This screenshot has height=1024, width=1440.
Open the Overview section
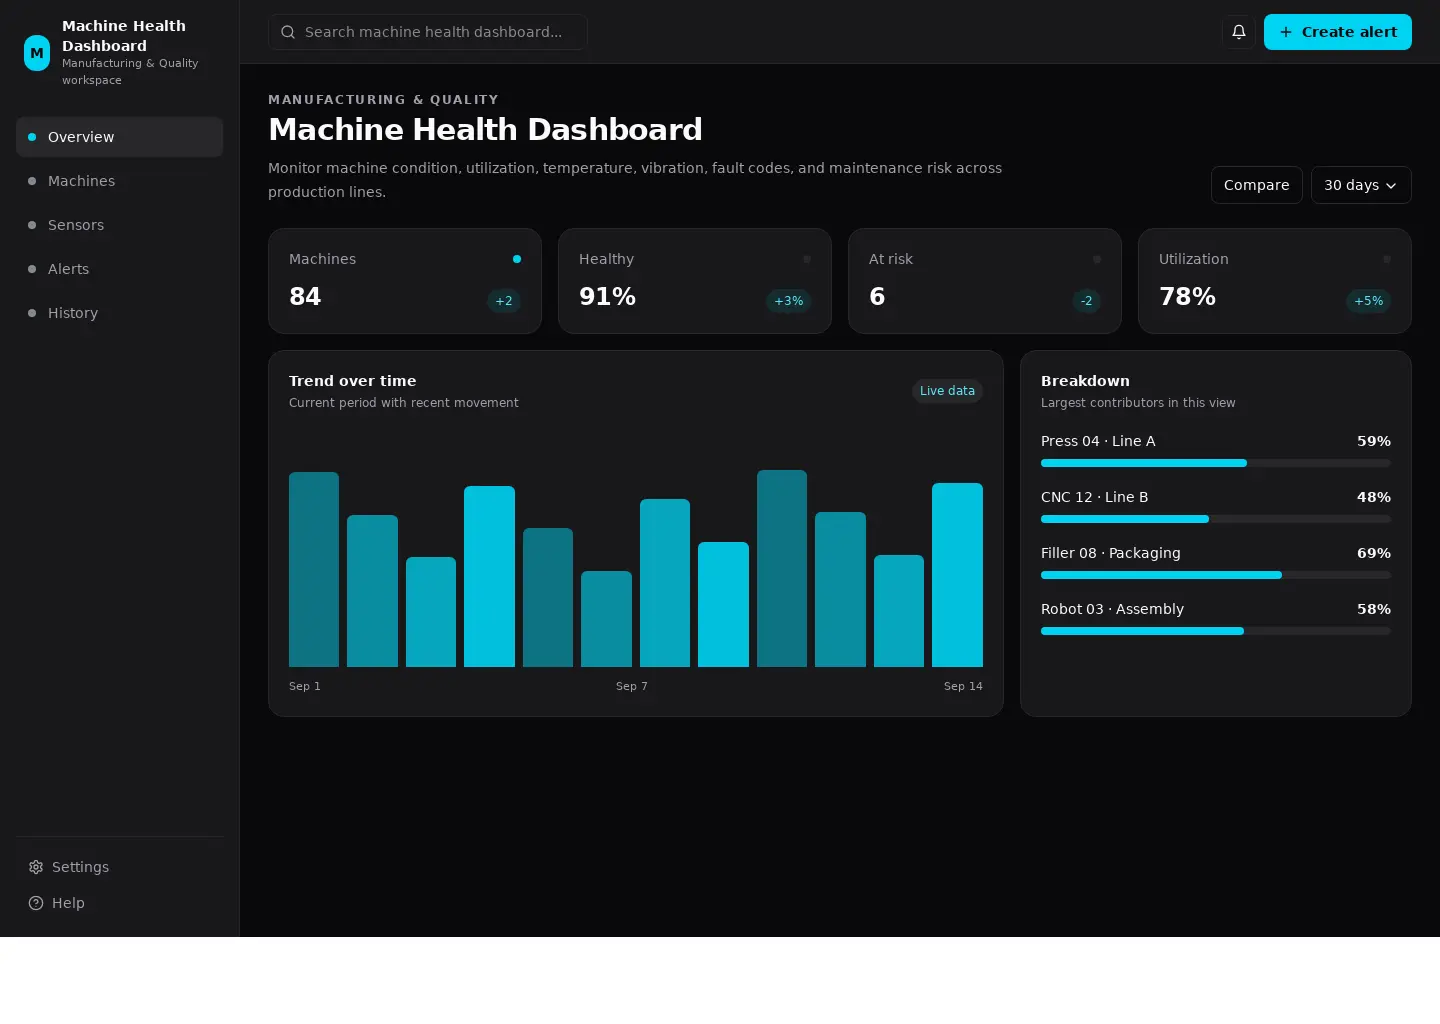click(x=119, y=137)
